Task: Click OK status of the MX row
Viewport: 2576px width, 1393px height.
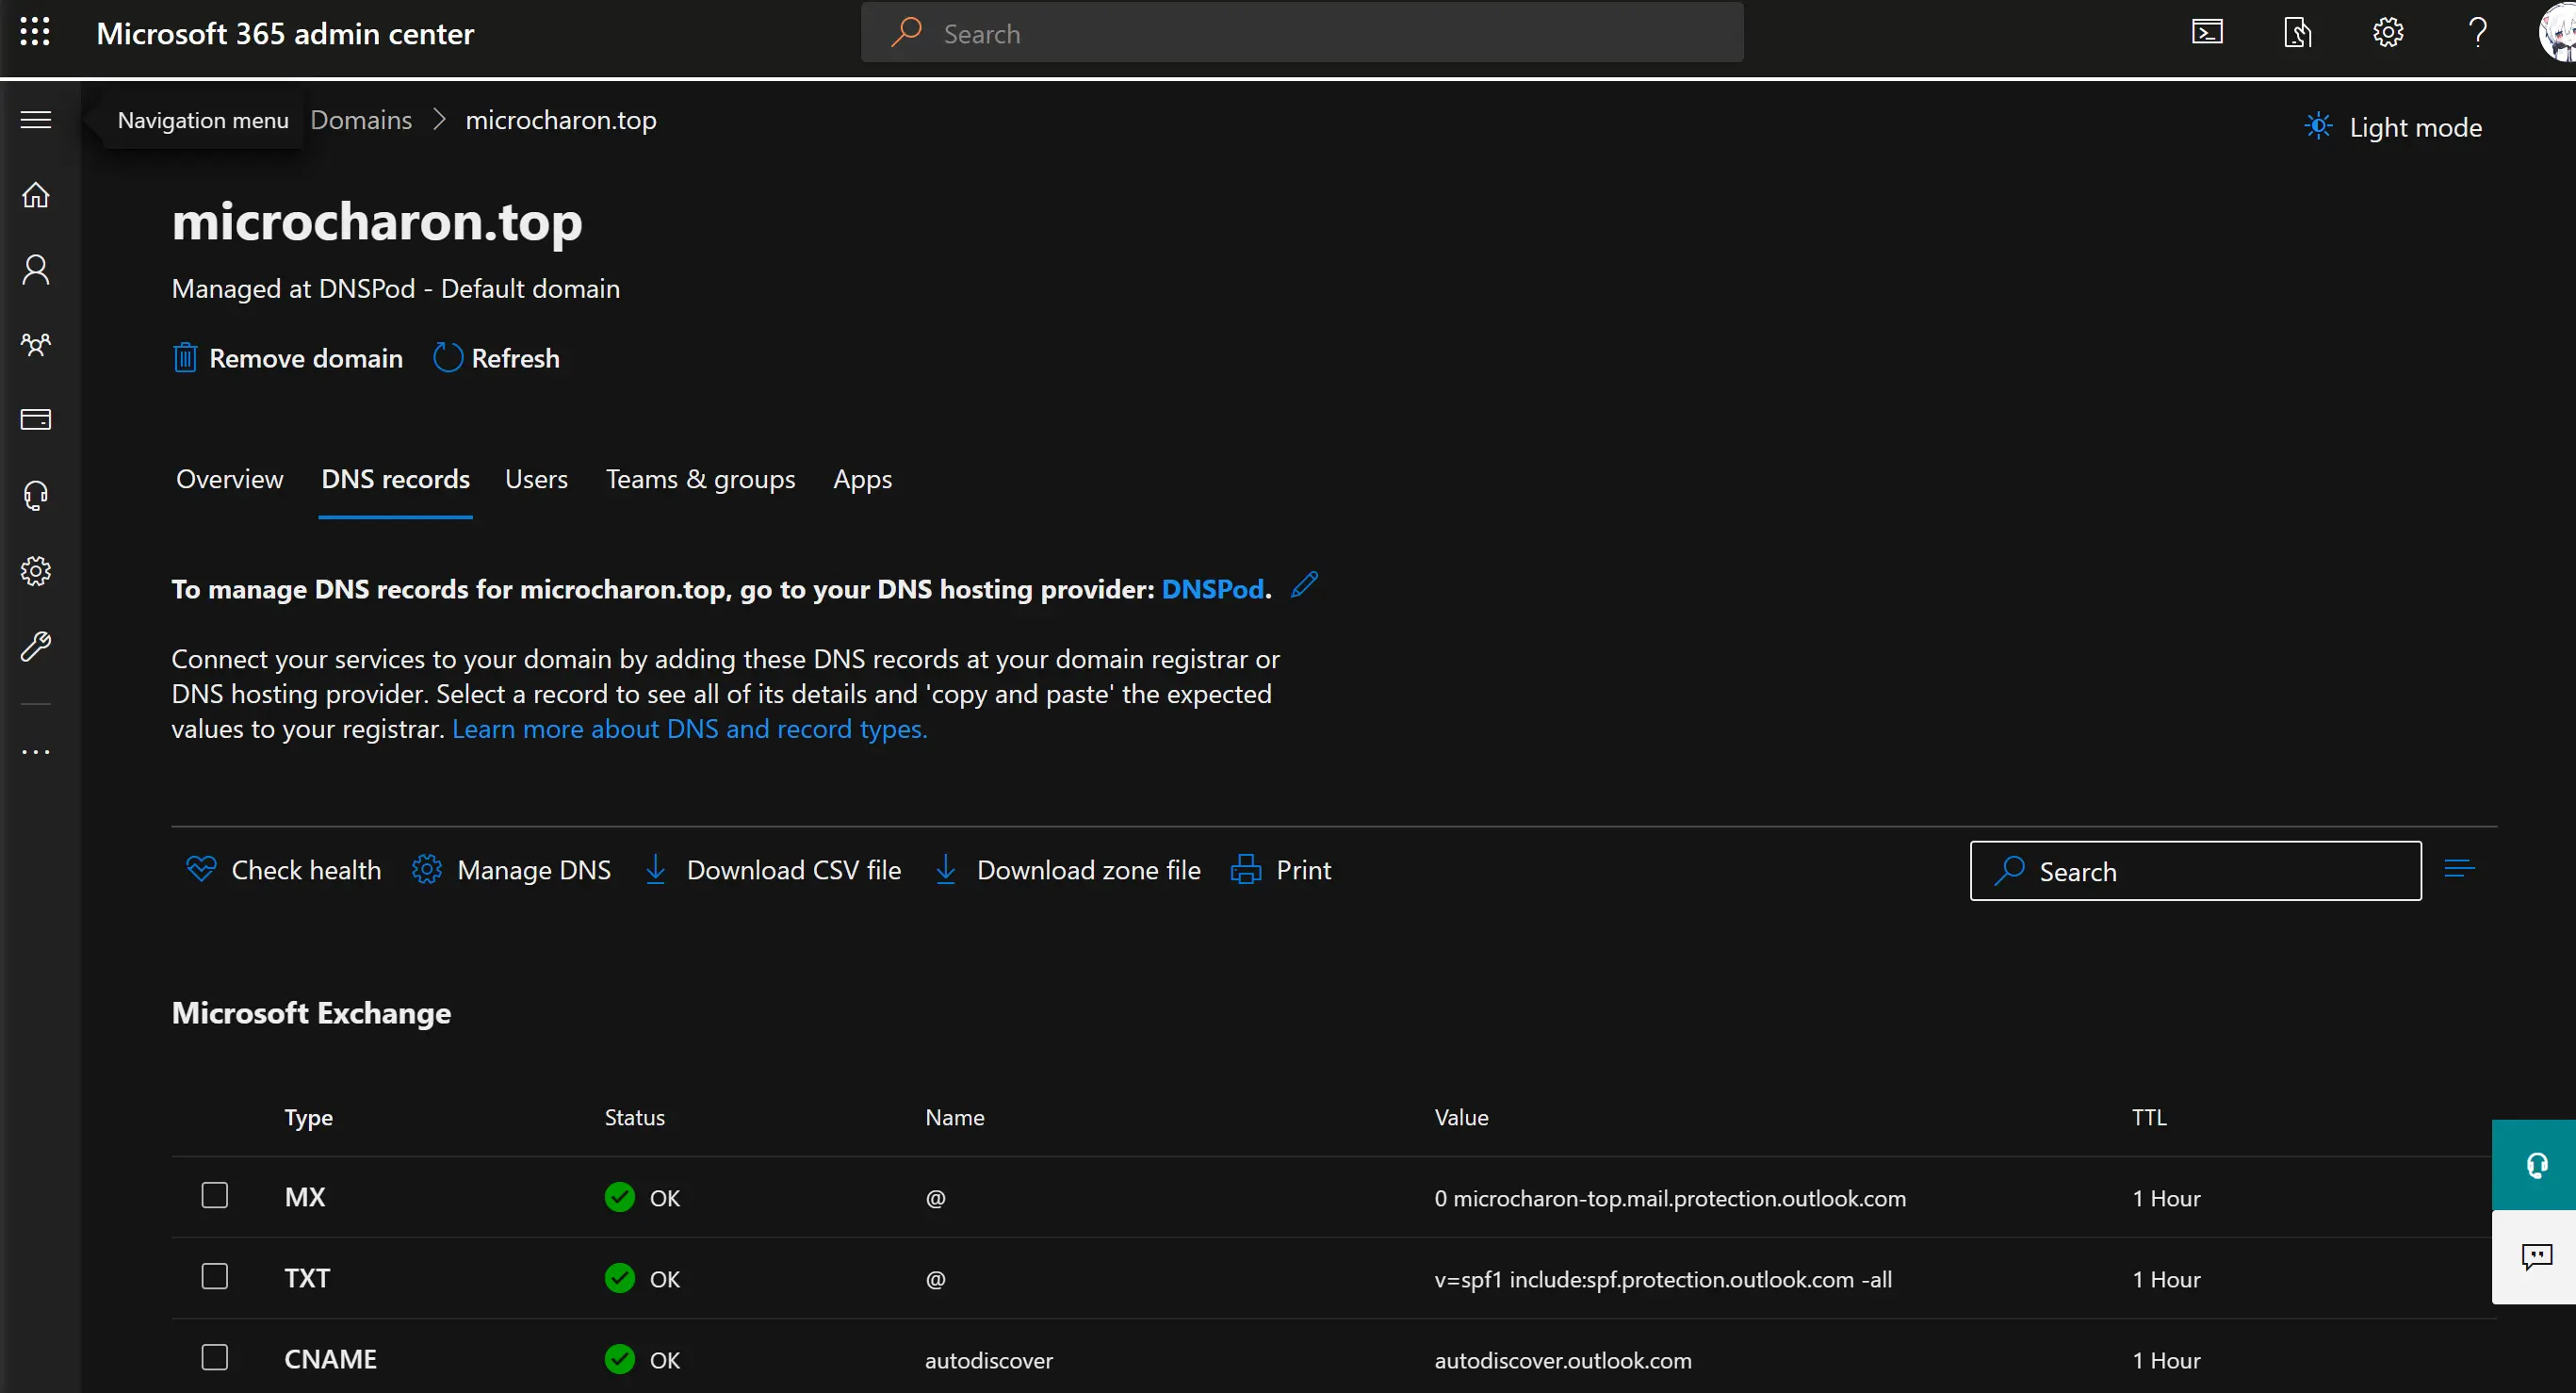Action: (x=642, y=1197)
